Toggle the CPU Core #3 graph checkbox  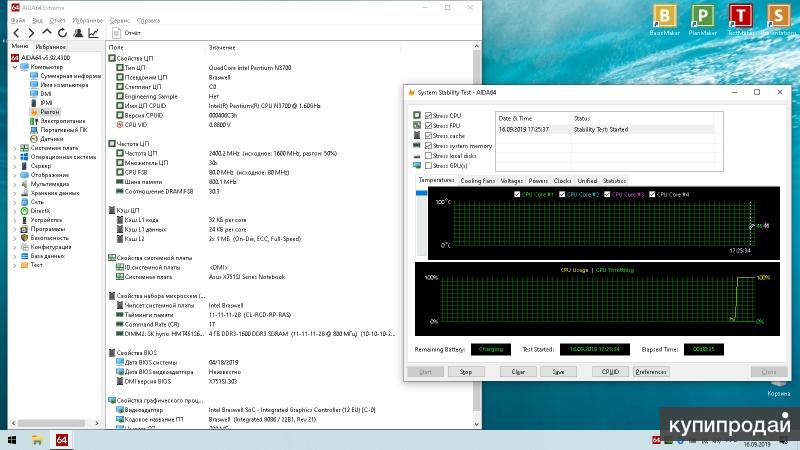pos(607,194)
